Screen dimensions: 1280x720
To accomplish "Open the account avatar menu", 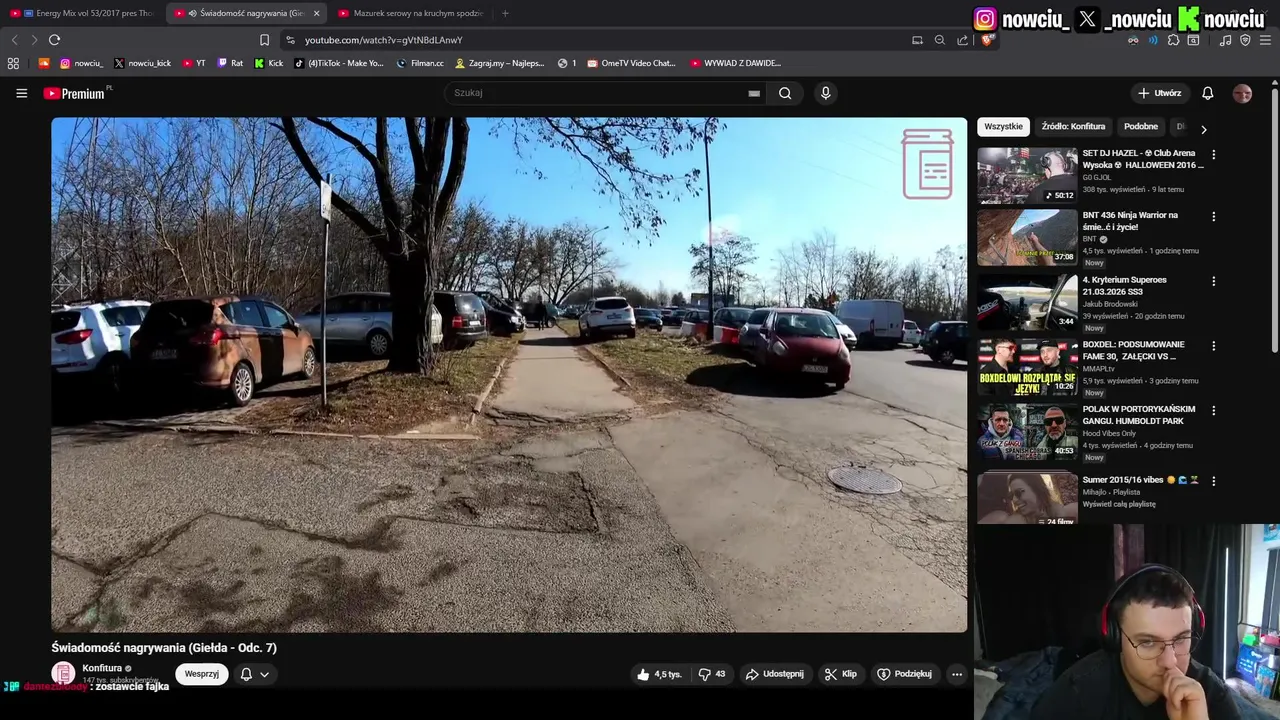I will coord(1242,93).
